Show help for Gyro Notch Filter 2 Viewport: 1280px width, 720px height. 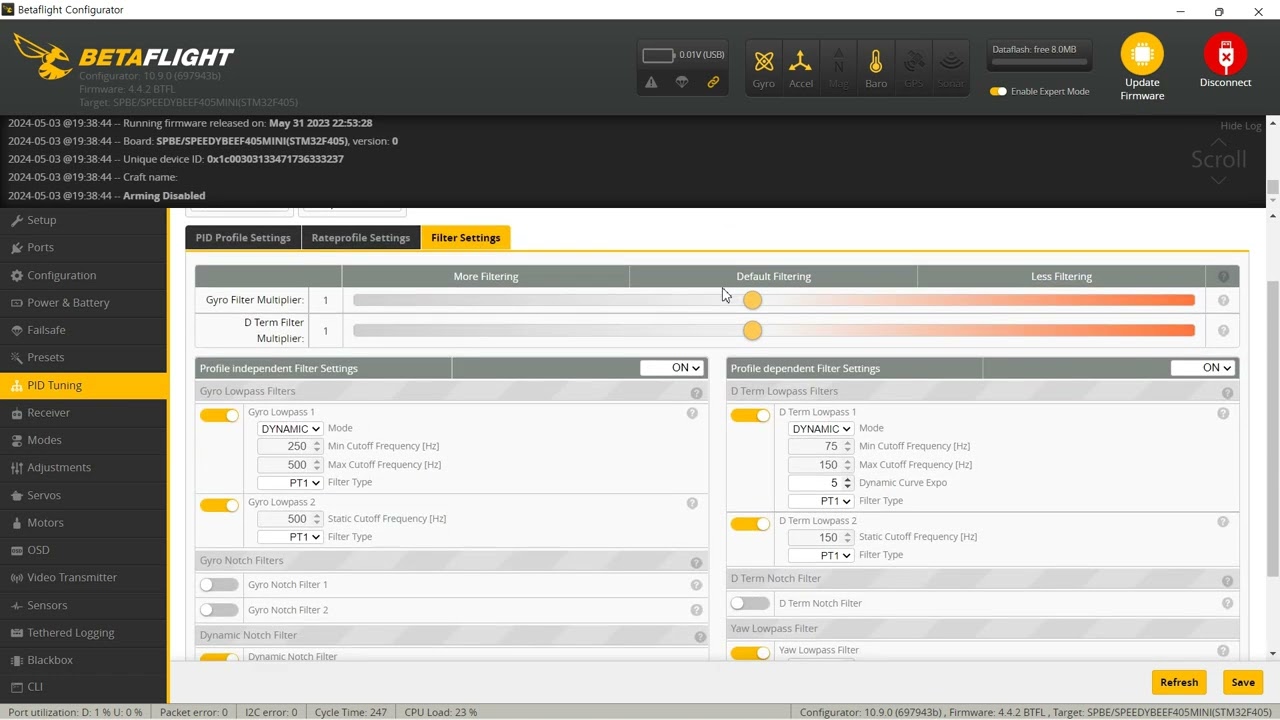click(x=696, y=610)
